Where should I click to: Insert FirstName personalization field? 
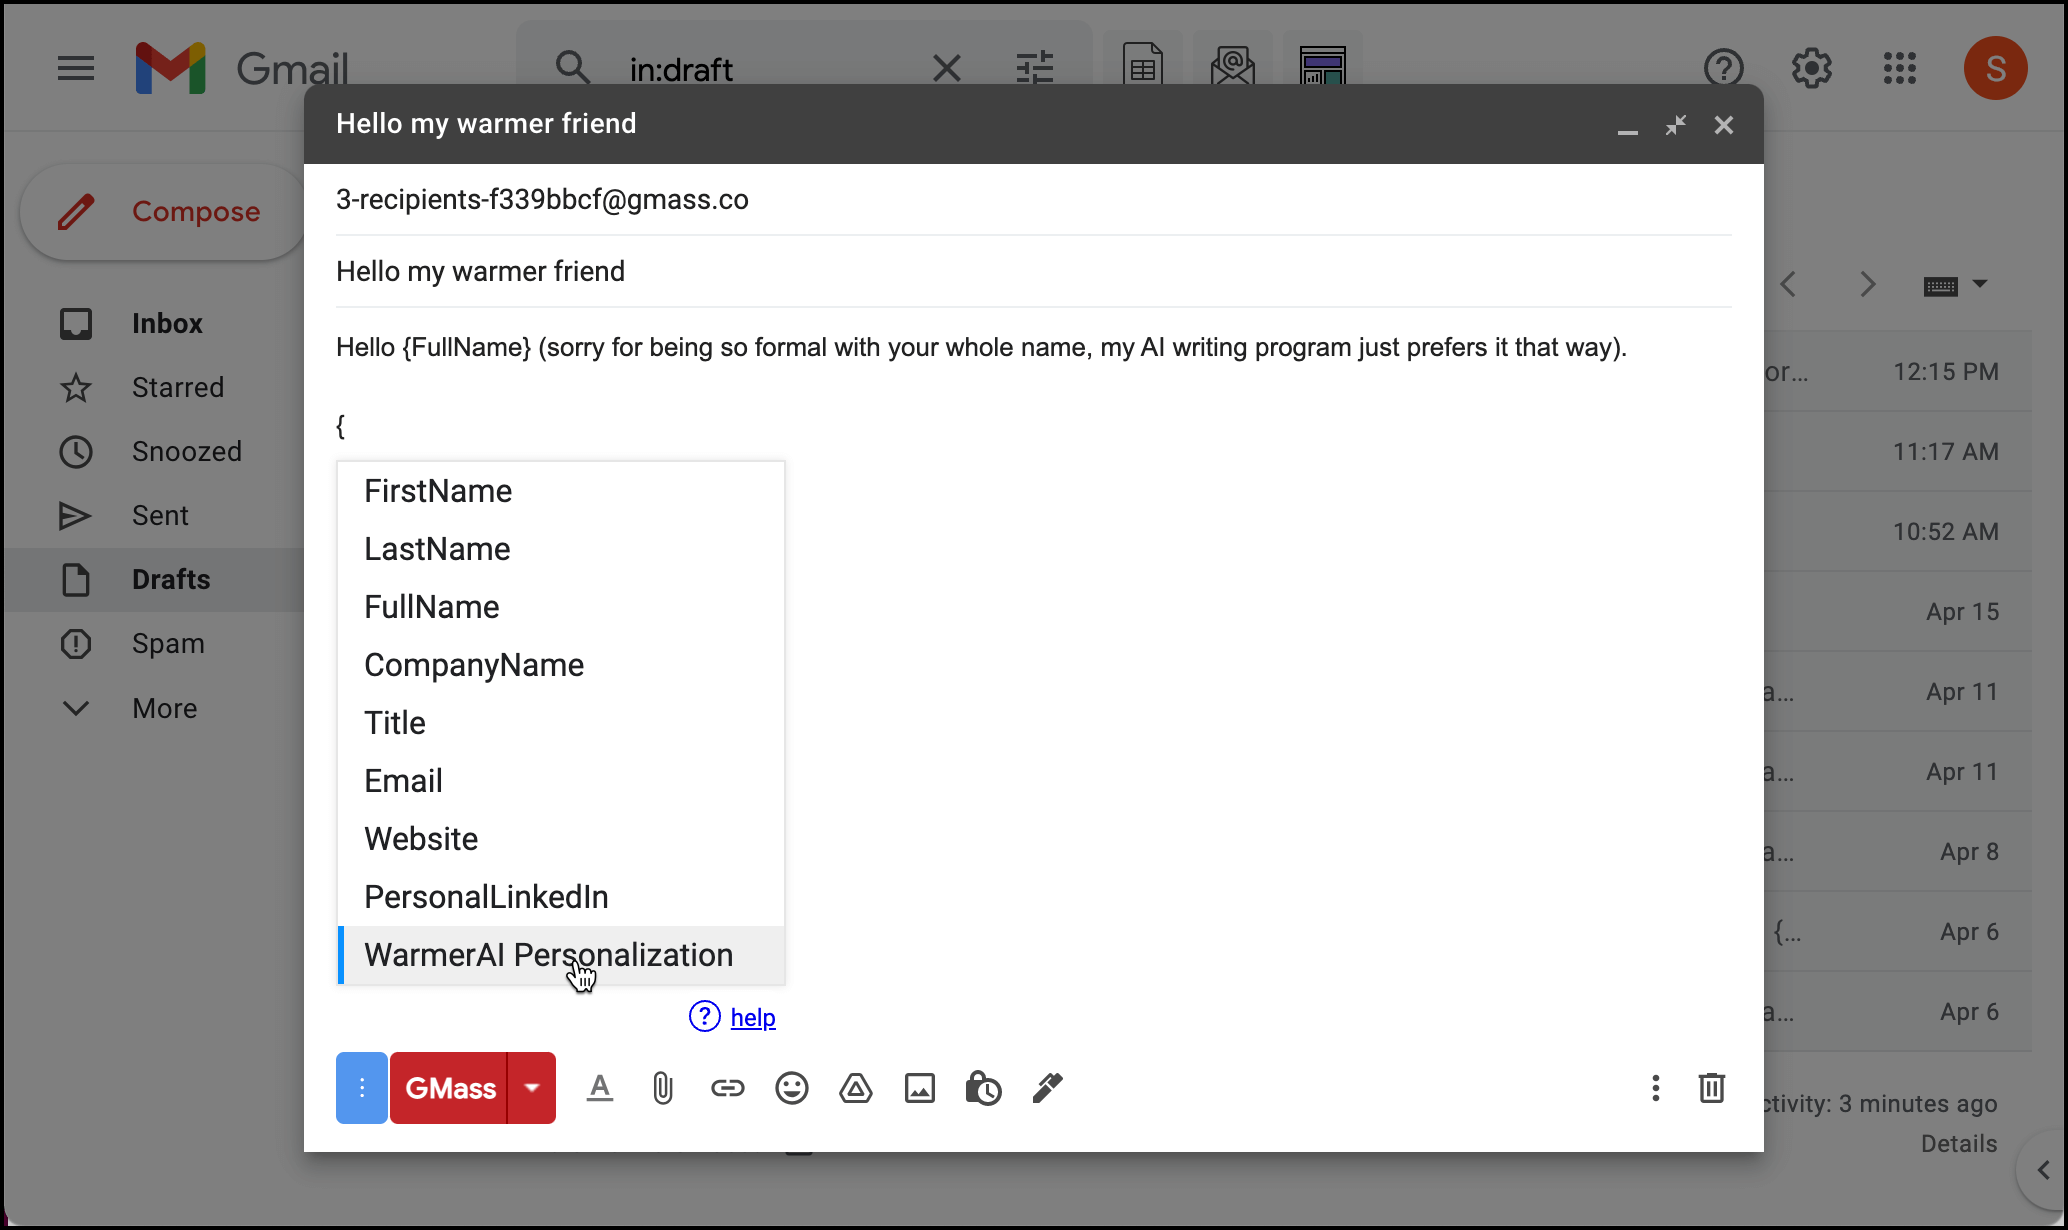tap(561, 491)
